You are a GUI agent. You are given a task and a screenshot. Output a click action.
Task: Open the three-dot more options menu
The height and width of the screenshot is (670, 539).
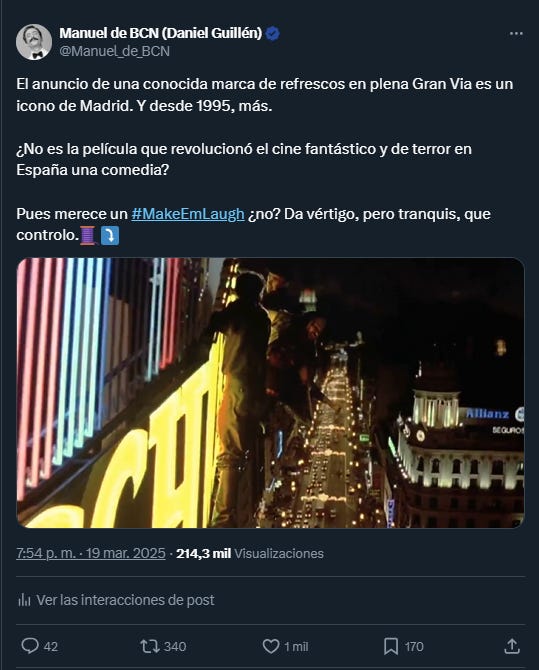pyautogui.click(x=516, y=34)
